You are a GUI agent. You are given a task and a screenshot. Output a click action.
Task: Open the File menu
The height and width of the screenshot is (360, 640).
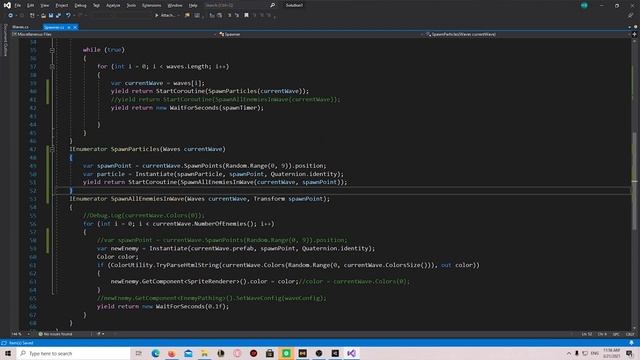click(18, 5)
